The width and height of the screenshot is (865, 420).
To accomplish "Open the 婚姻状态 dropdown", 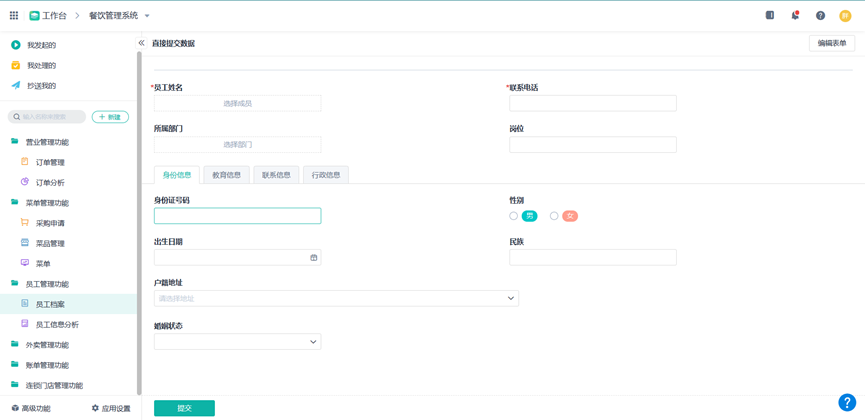I will [x=237, y=342].
